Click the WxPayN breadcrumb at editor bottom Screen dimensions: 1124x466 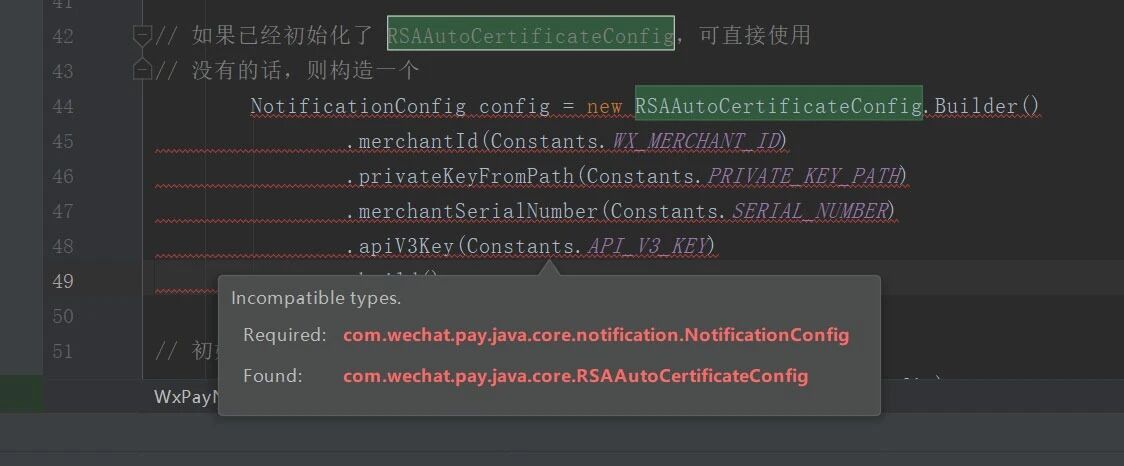coord(186,397)
